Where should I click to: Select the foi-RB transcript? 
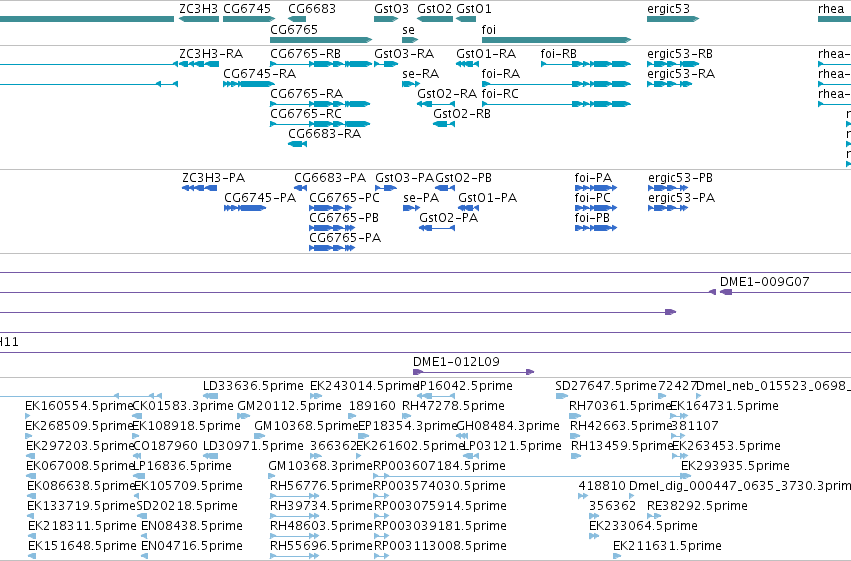click(x=586, y=64)
